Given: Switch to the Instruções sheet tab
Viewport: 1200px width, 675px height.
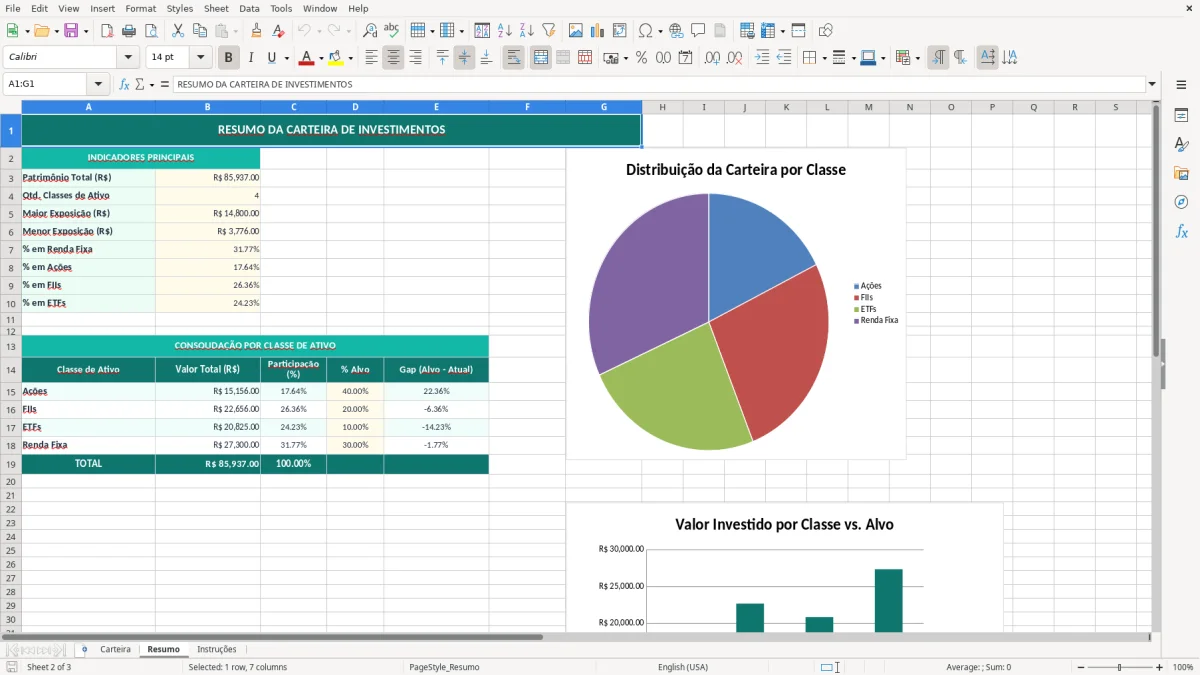Looking at the screenshot, I should click(x=217, y=649).
